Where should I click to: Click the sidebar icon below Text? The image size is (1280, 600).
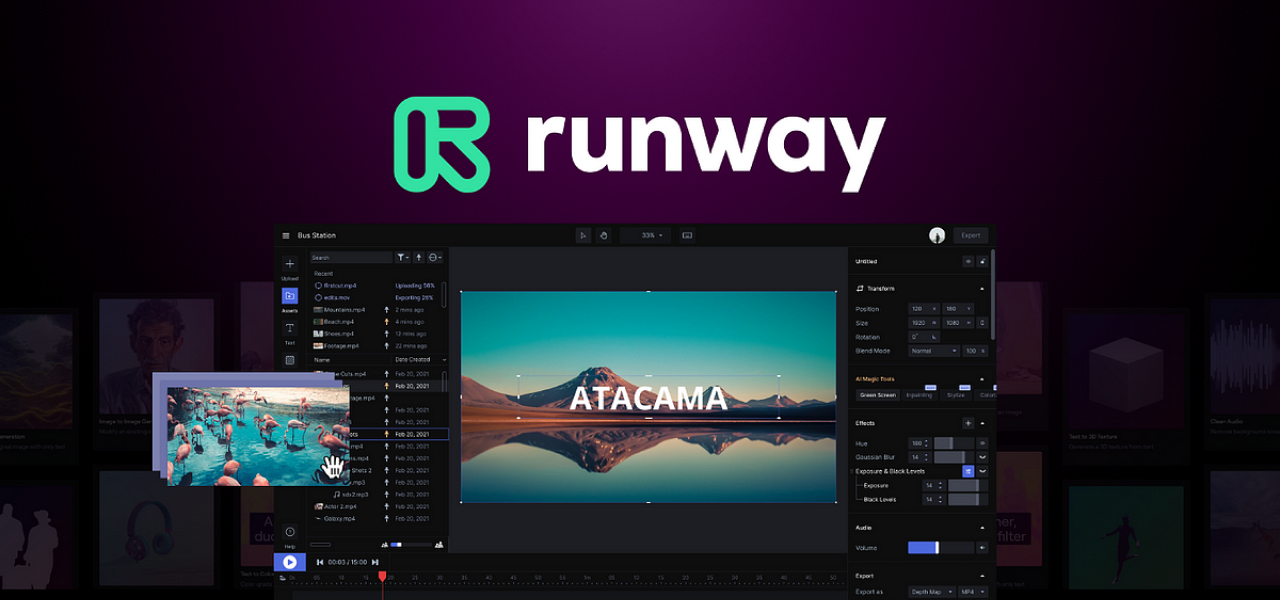click(290, 360)
